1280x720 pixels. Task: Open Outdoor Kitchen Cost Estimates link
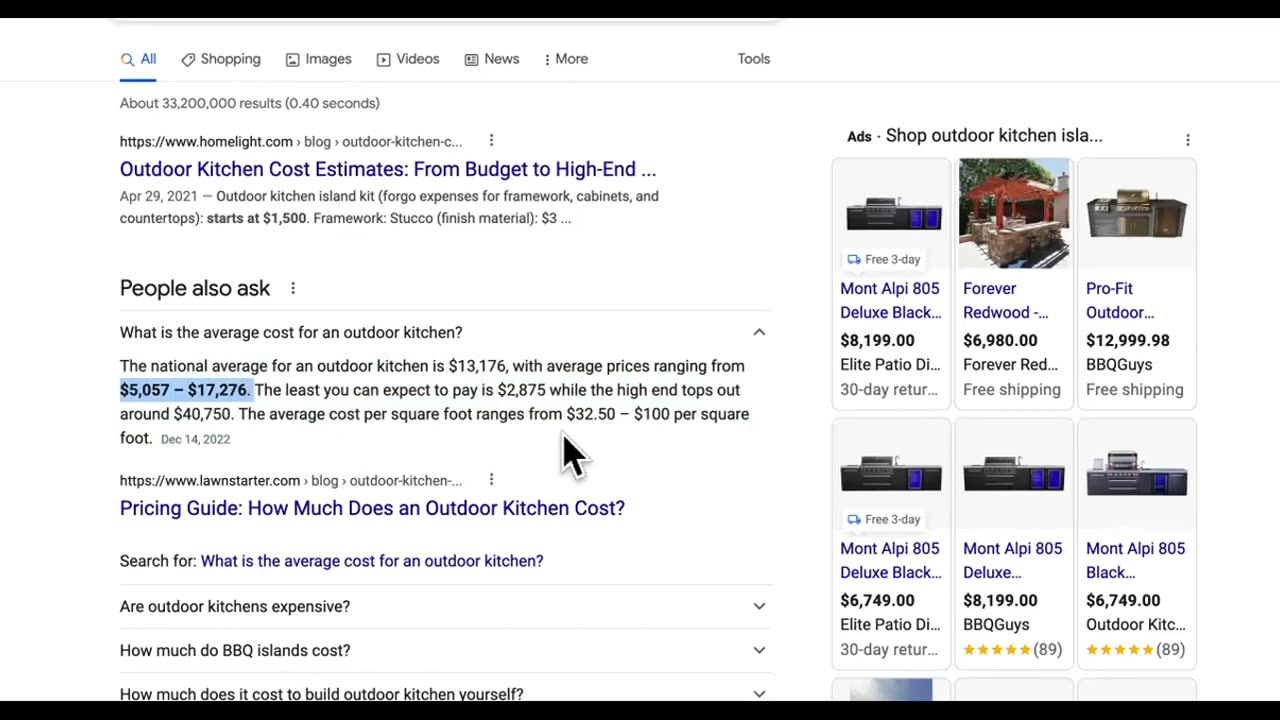coord(388,169)
